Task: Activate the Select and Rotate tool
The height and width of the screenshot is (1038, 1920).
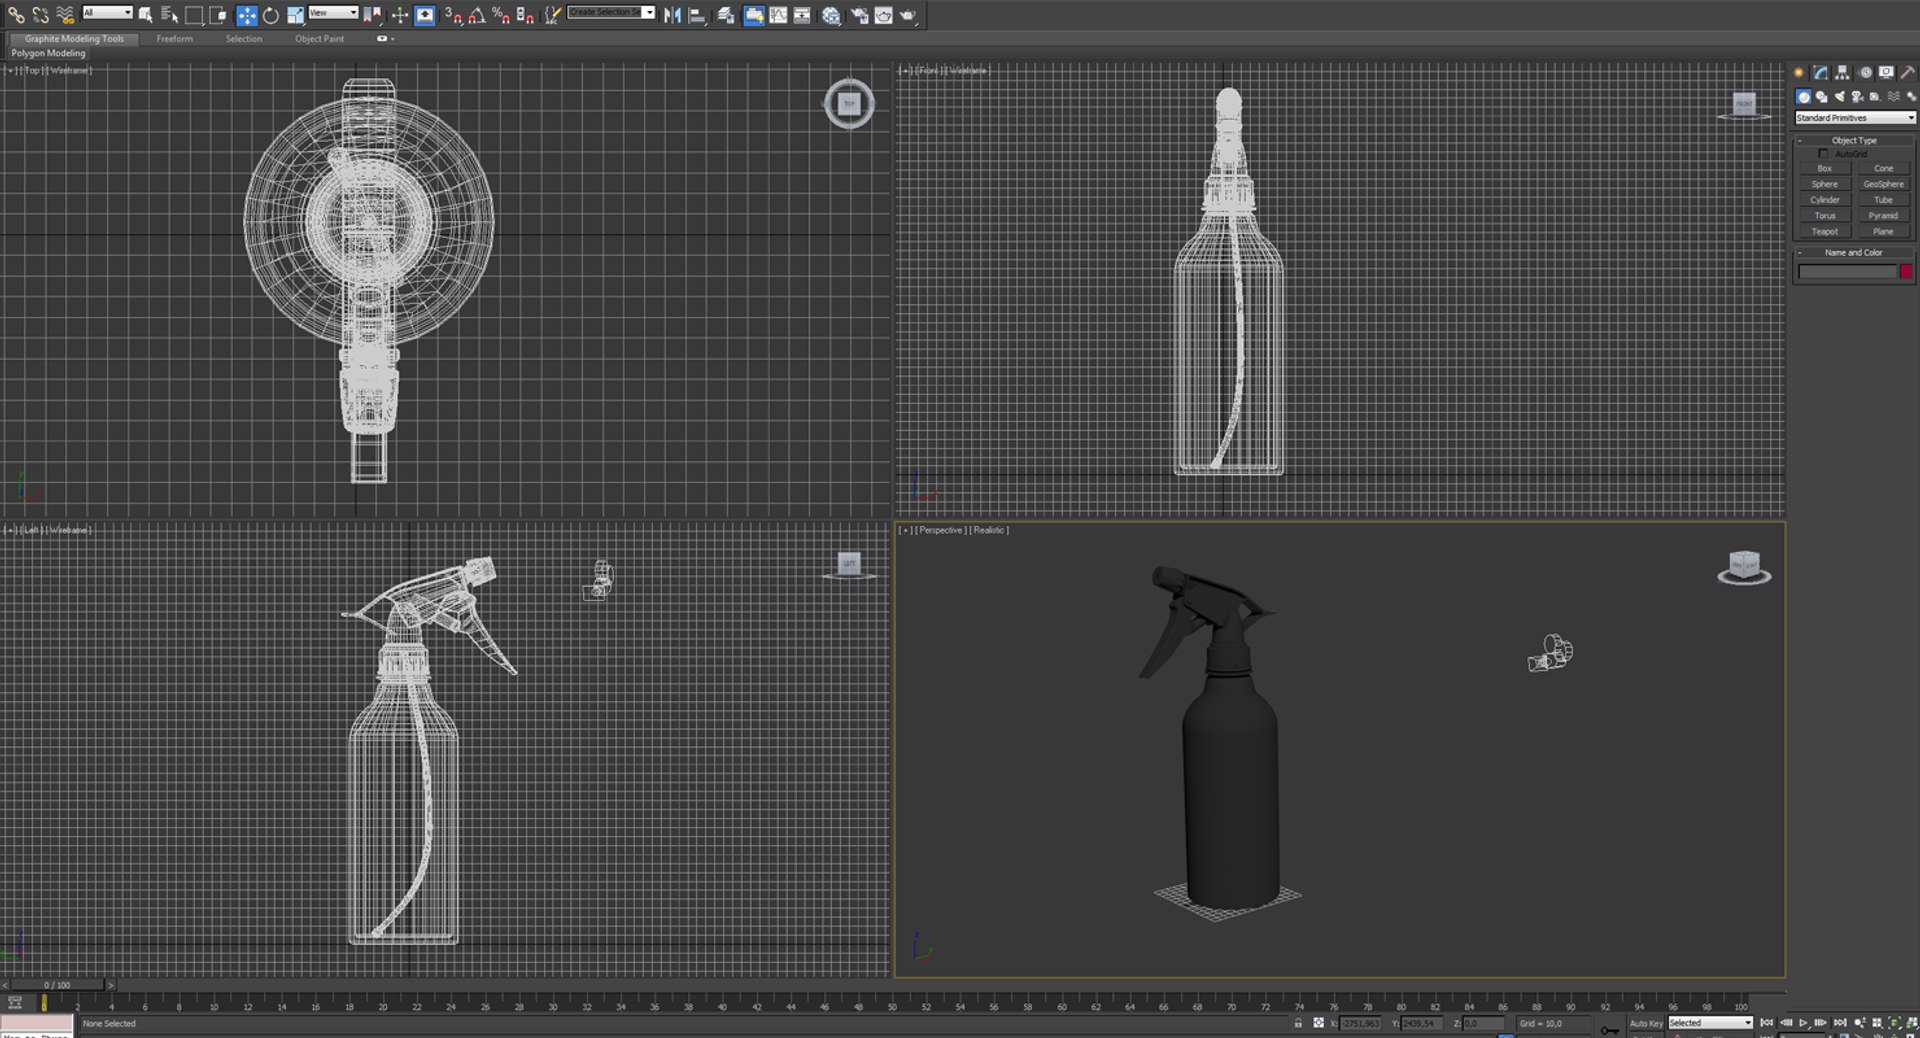Action: pos(271,15)
